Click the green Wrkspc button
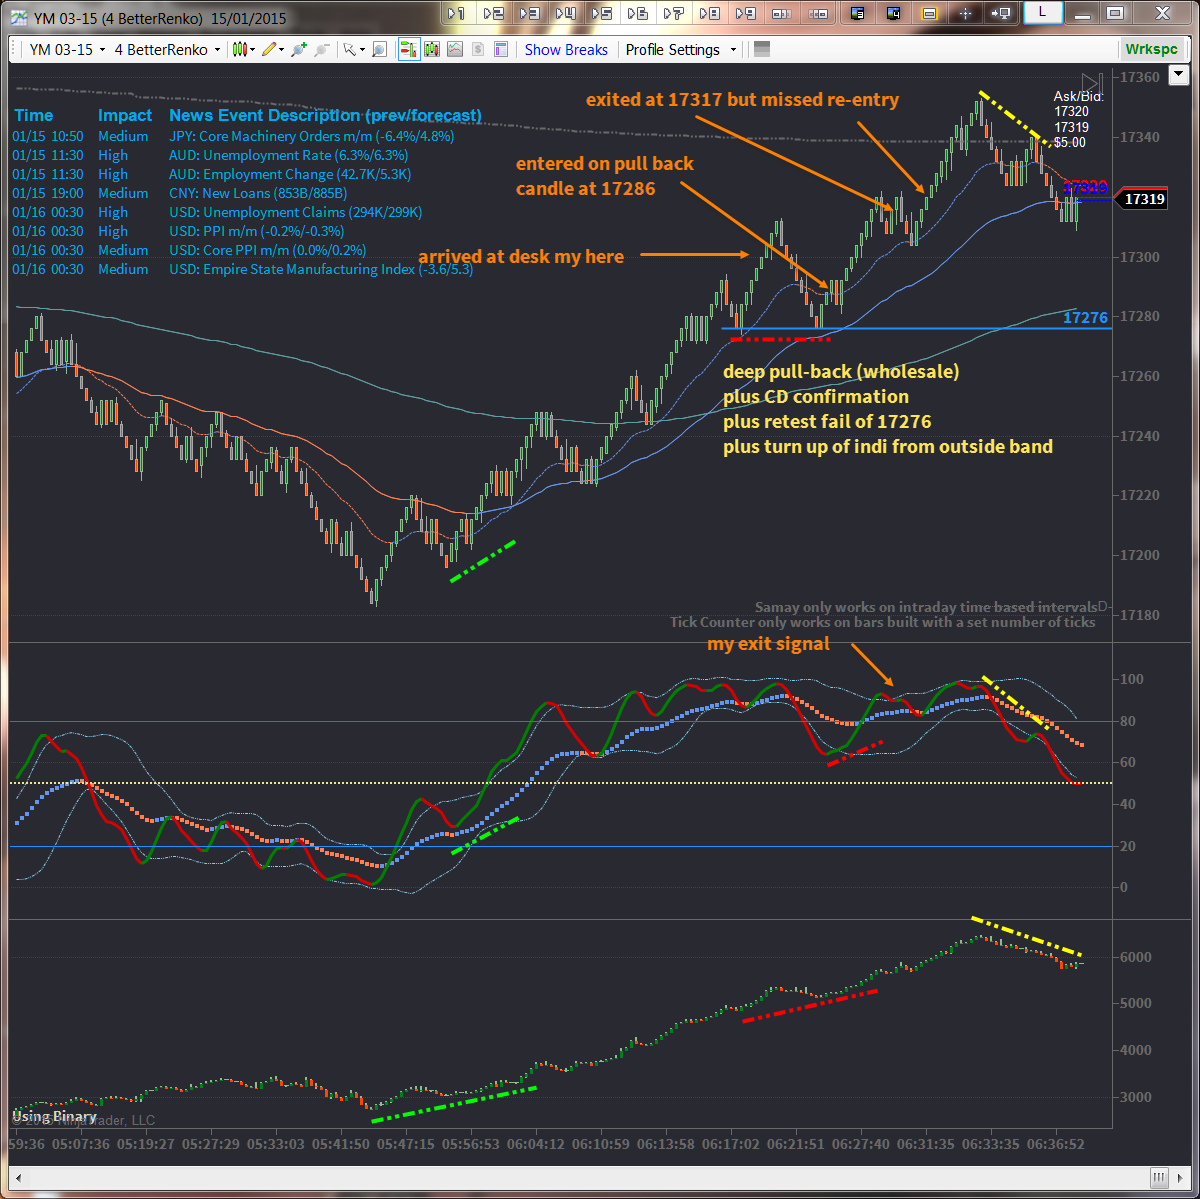 pos(1150,49)
